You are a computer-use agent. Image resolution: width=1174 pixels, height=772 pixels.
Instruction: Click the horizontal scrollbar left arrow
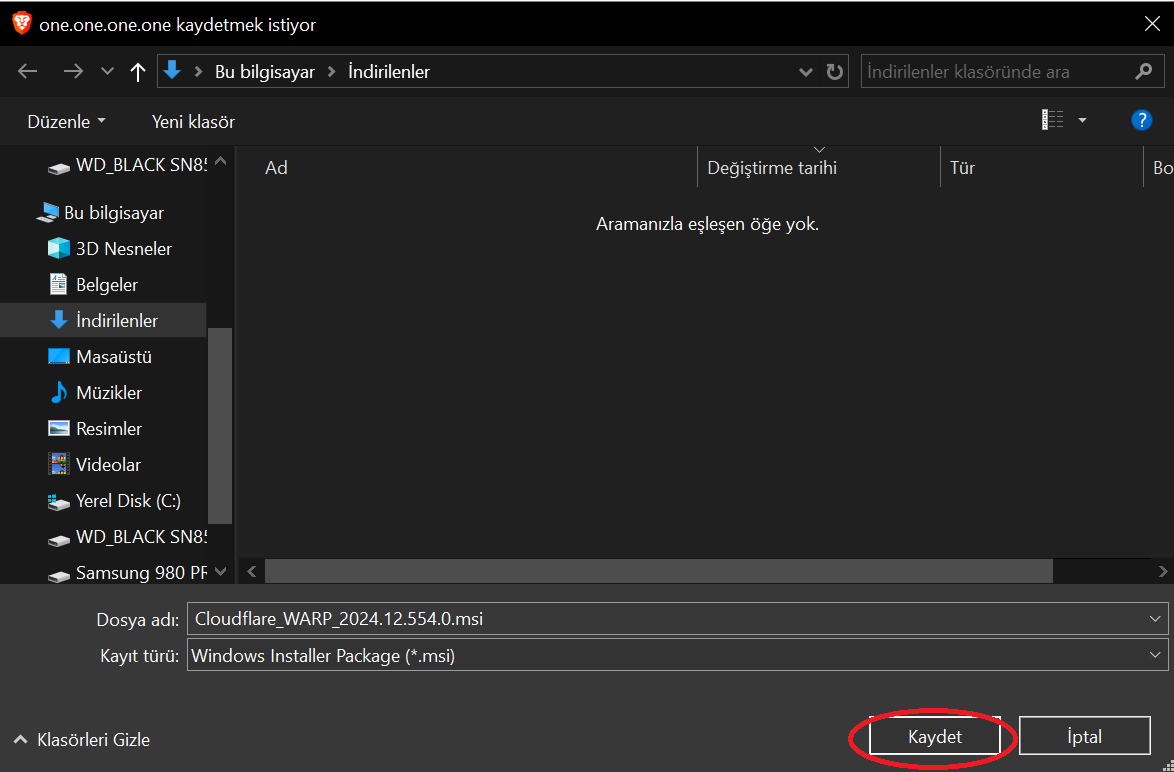click(252, 571)
